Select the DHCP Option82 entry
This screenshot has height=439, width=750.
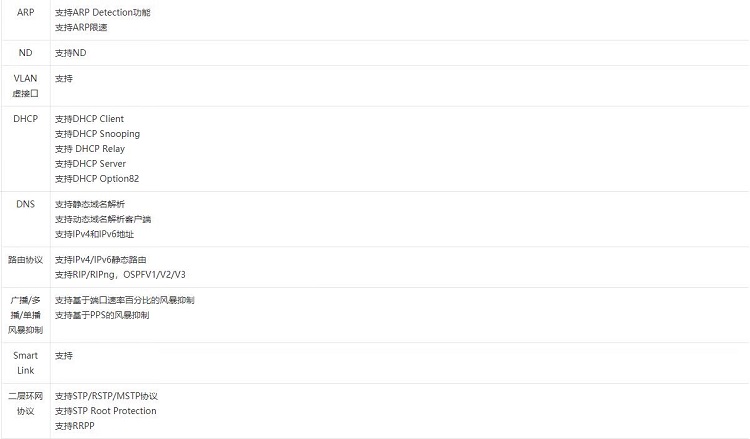tap(97, 178)
